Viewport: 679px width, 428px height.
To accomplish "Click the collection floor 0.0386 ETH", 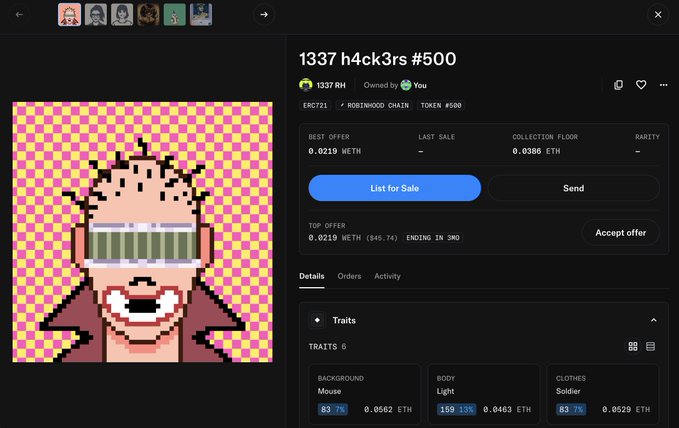I will point(536,151).
